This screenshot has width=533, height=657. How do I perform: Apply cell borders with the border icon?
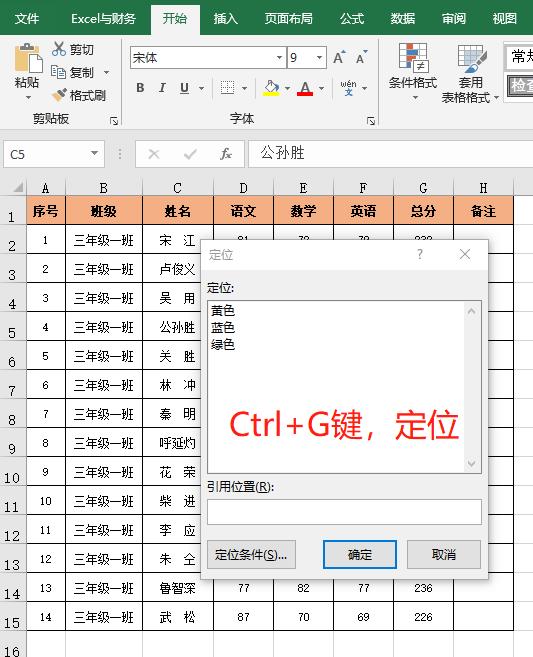[x=228, y=88]
